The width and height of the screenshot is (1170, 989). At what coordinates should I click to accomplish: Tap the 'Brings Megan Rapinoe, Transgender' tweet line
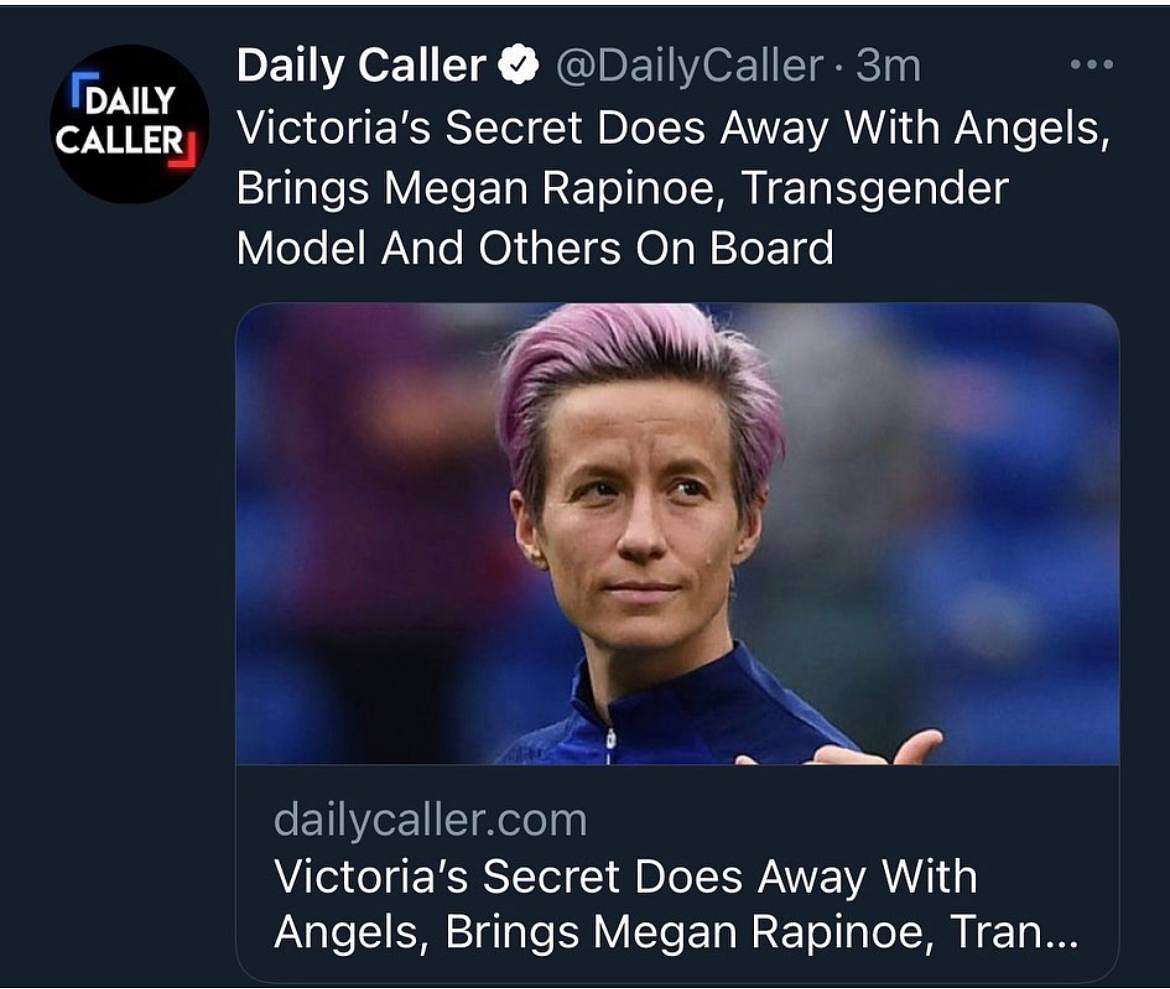pos(623,189)
